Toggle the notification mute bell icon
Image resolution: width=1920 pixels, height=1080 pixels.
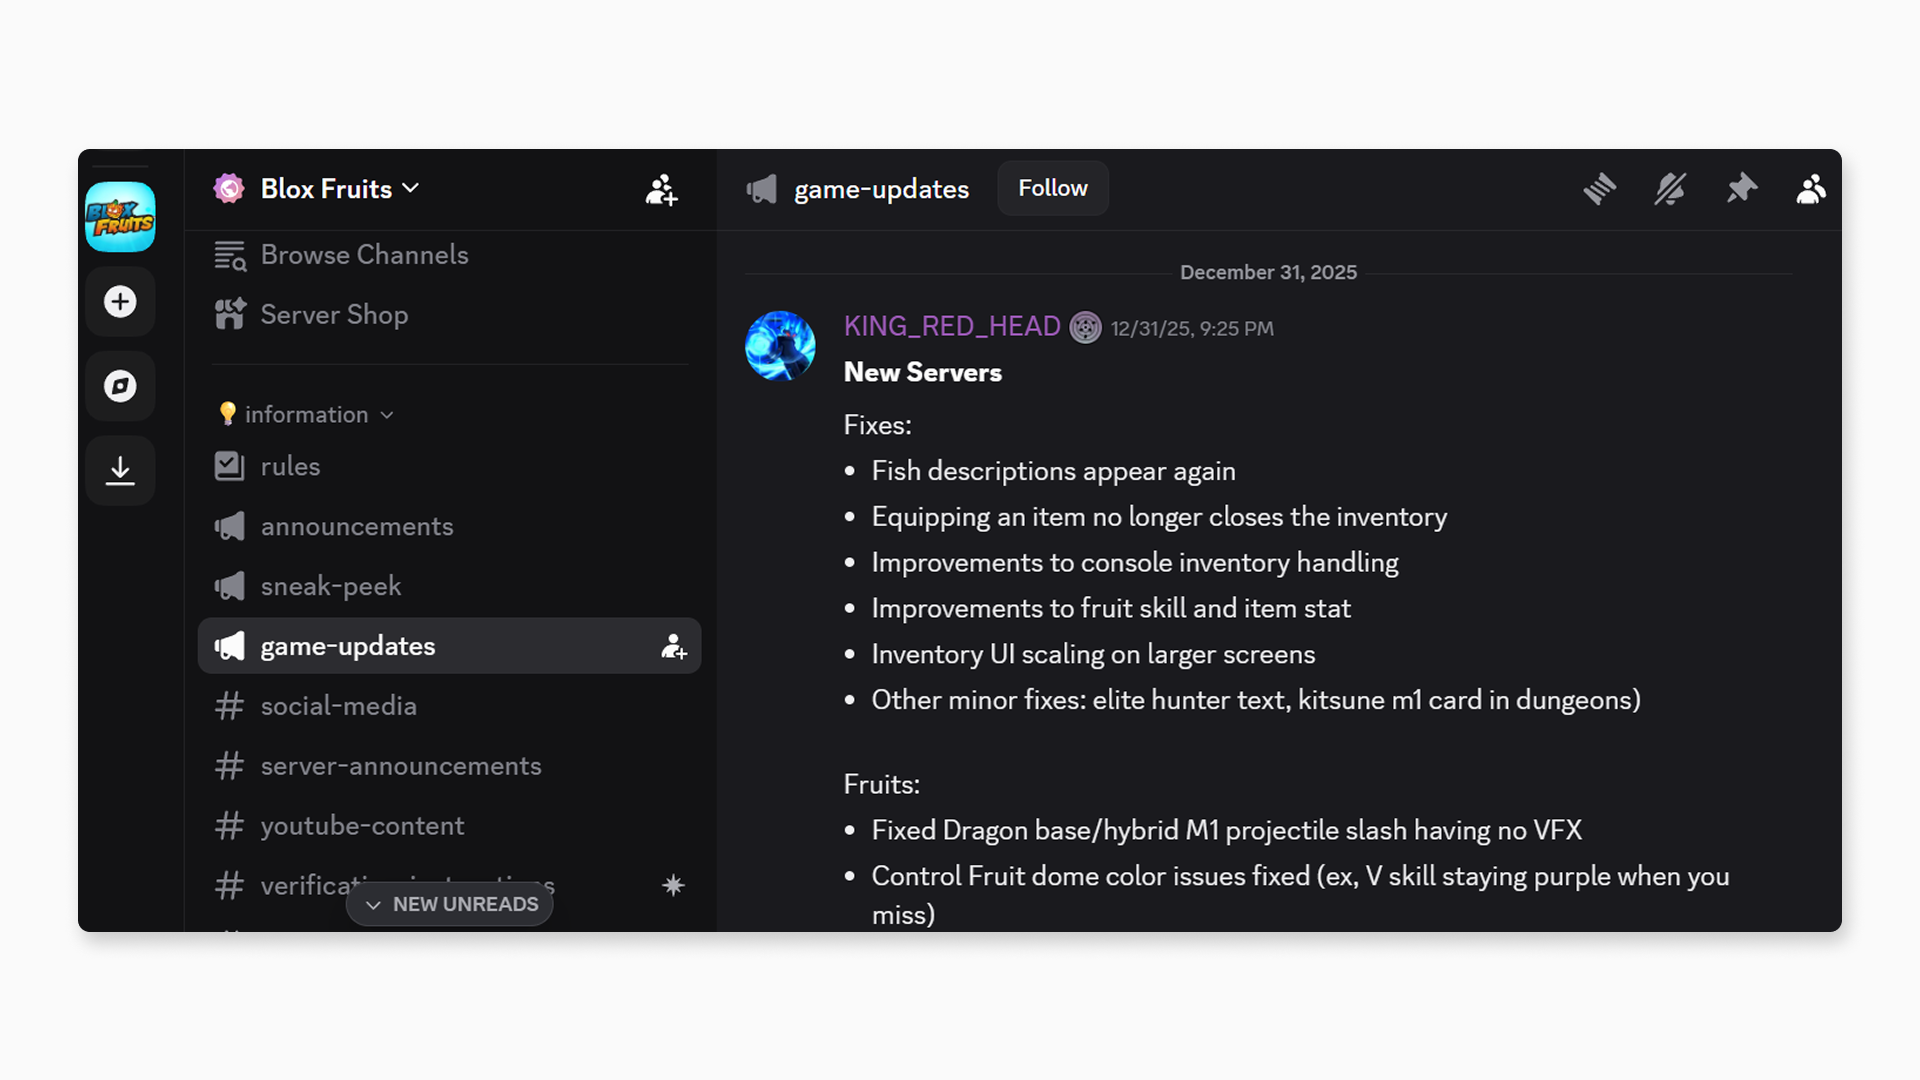1671,189
